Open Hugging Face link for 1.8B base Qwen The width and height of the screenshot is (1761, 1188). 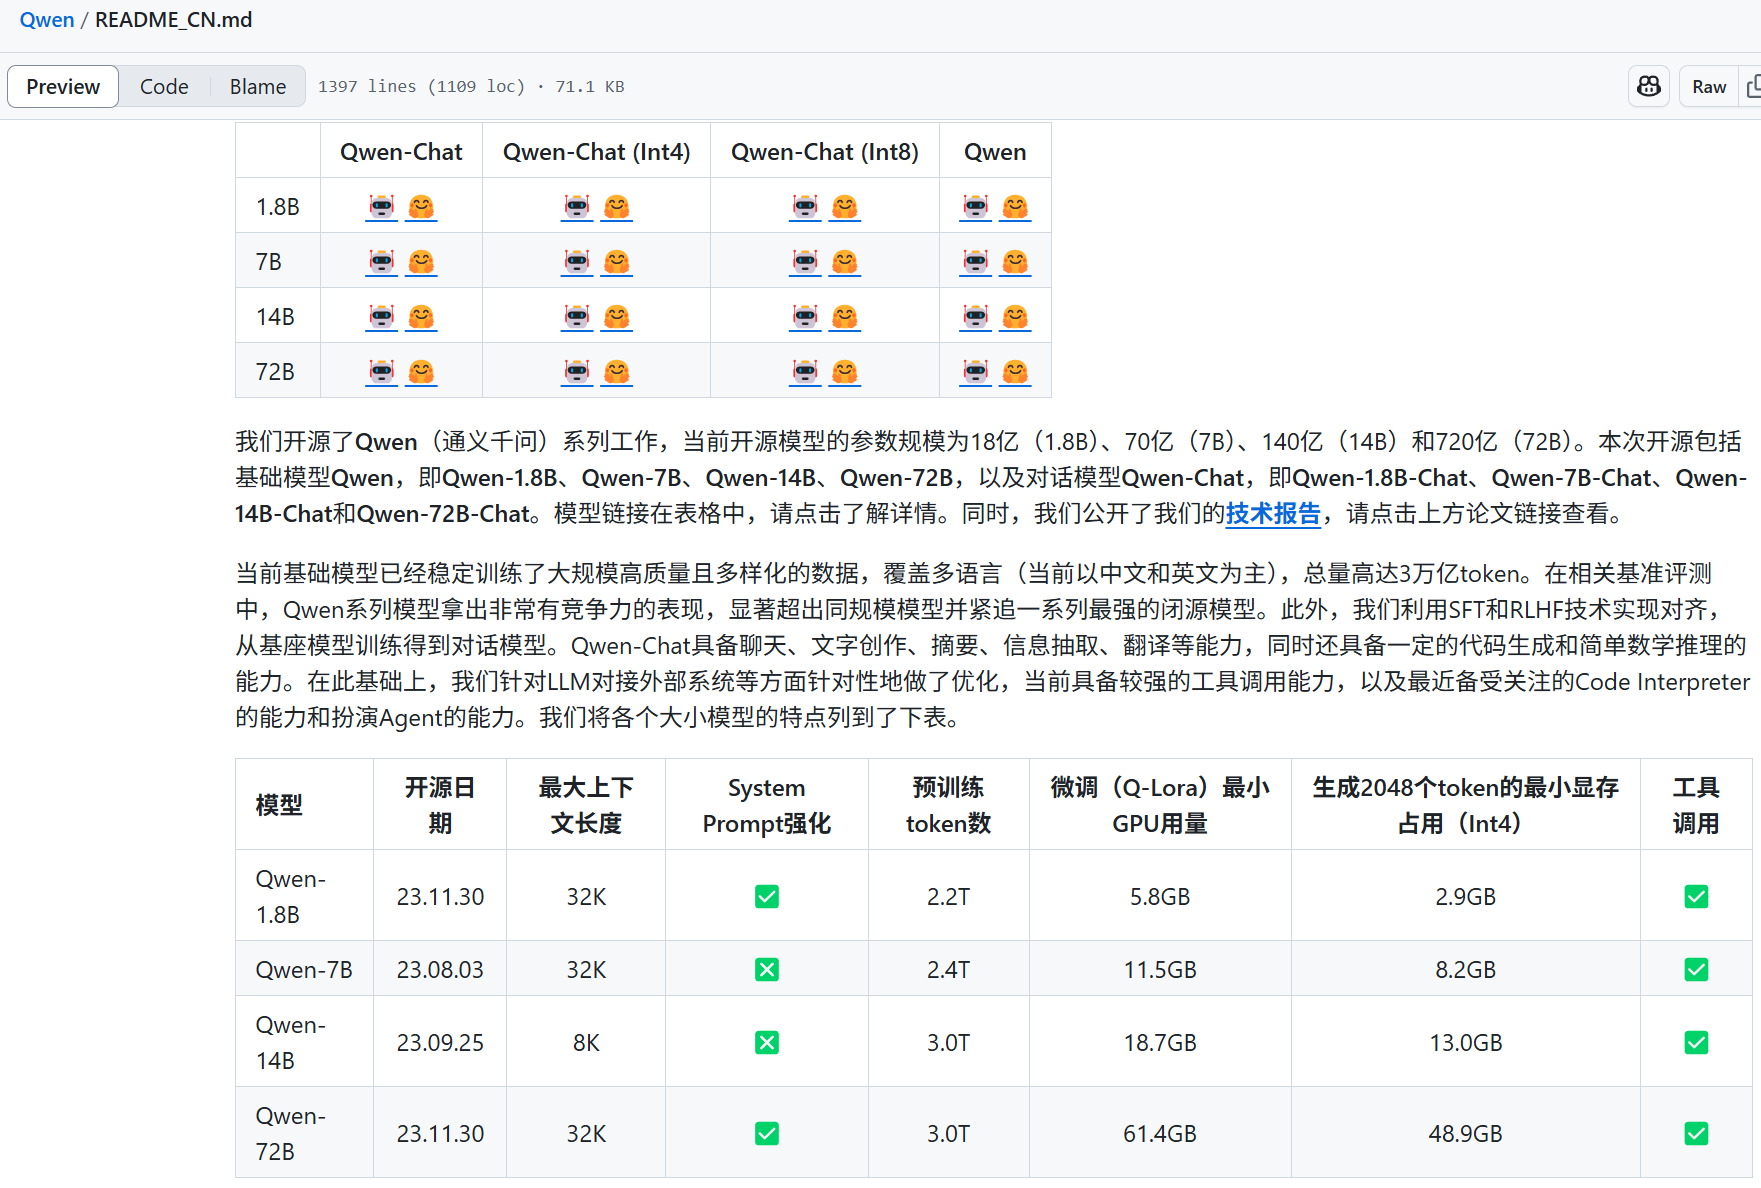[x=1015, y=207]
